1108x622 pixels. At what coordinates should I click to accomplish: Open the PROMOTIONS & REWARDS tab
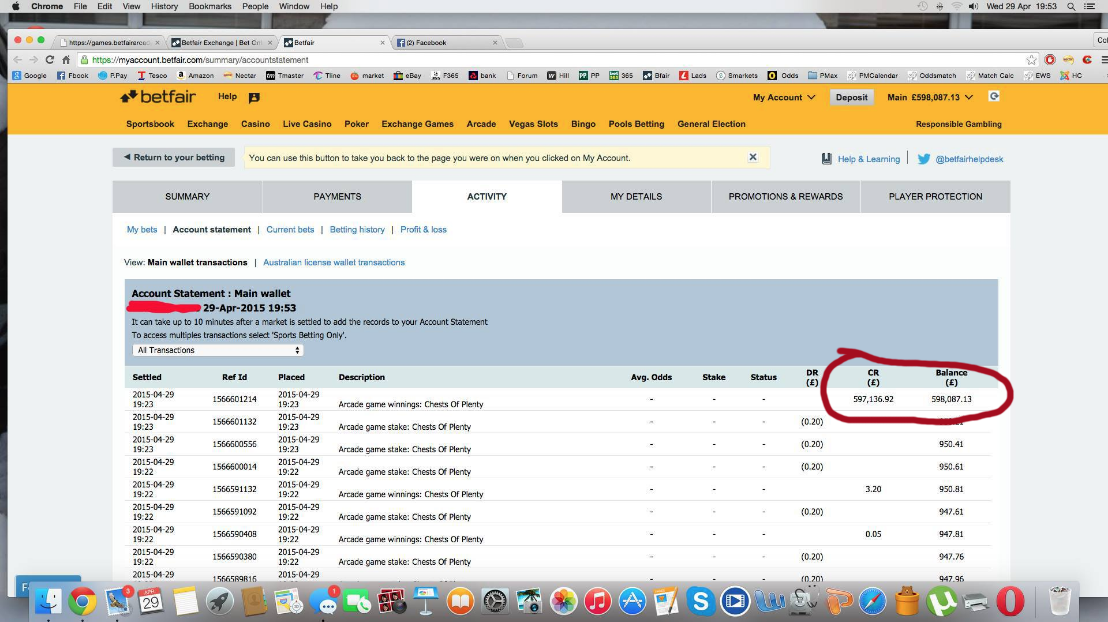(x=786, y=196)
